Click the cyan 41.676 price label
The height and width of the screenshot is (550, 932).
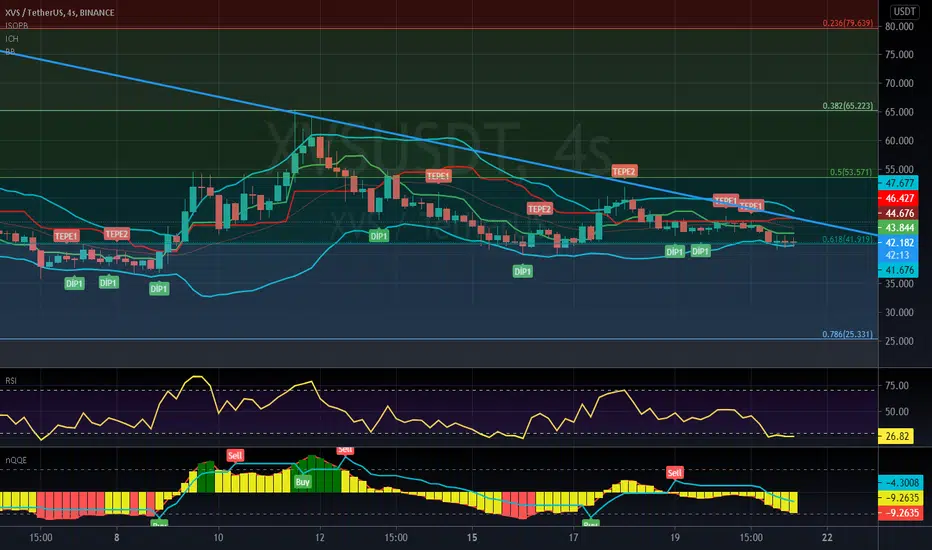point(898,270)
